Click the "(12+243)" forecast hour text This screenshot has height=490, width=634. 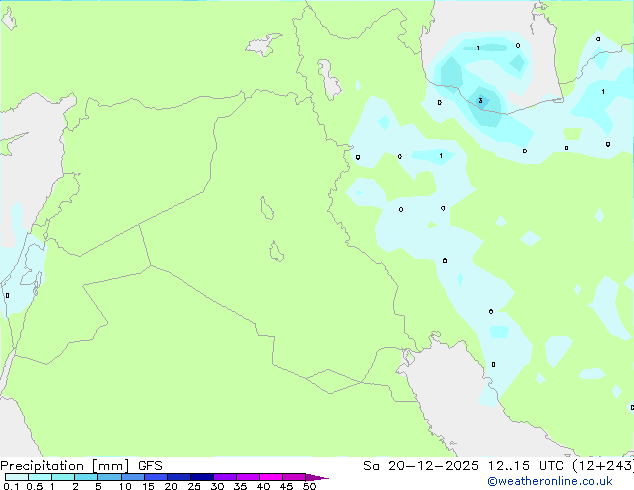[603, 466]
